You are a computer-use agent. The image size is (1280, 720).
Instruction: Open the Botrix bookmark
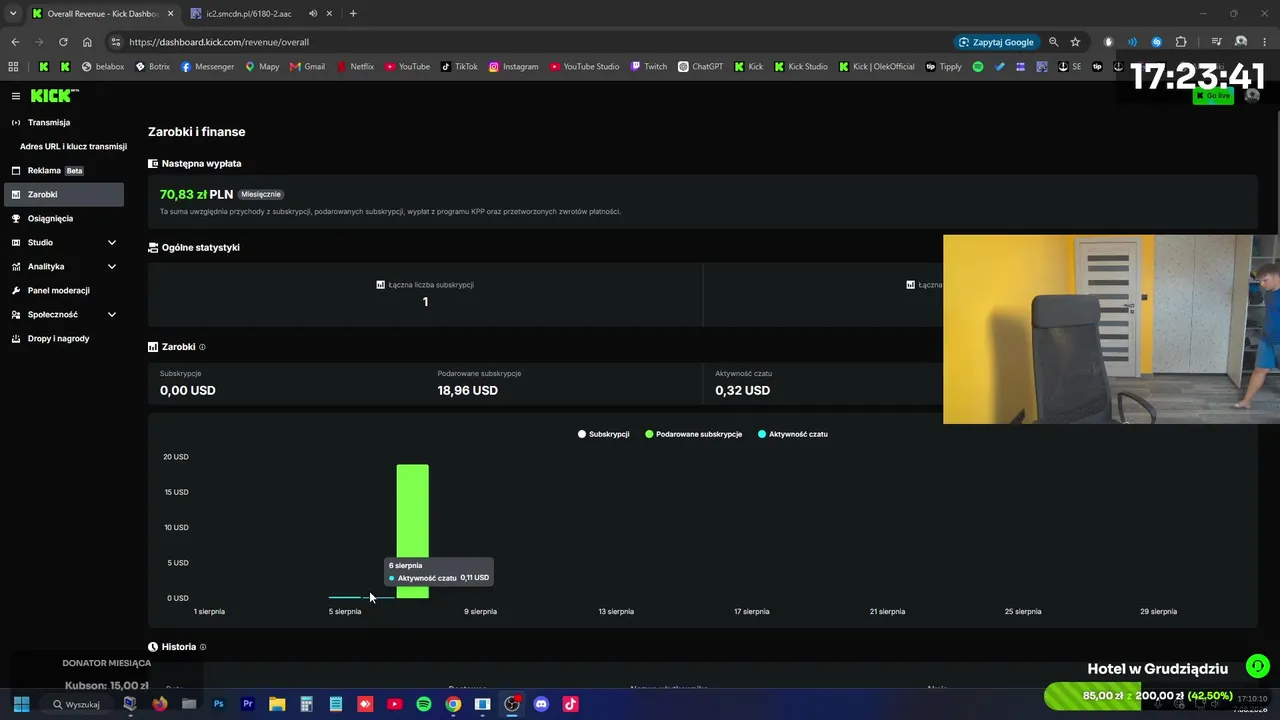tap(152, 67)
